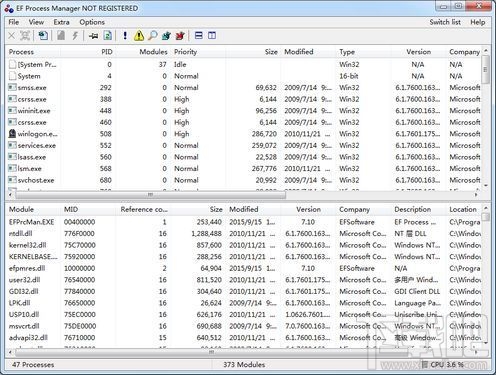The image size is (496, 375).
Task: Click the red arrow toolbar icon
Action: coord(180,35)
